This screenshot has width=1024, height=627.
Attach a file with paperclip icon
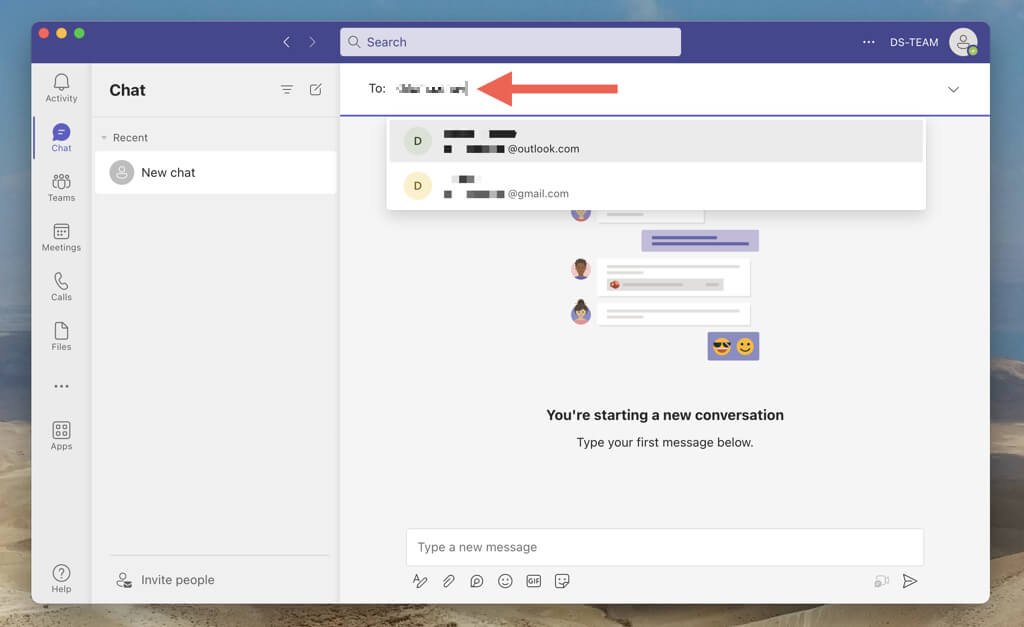coord(449,581)
